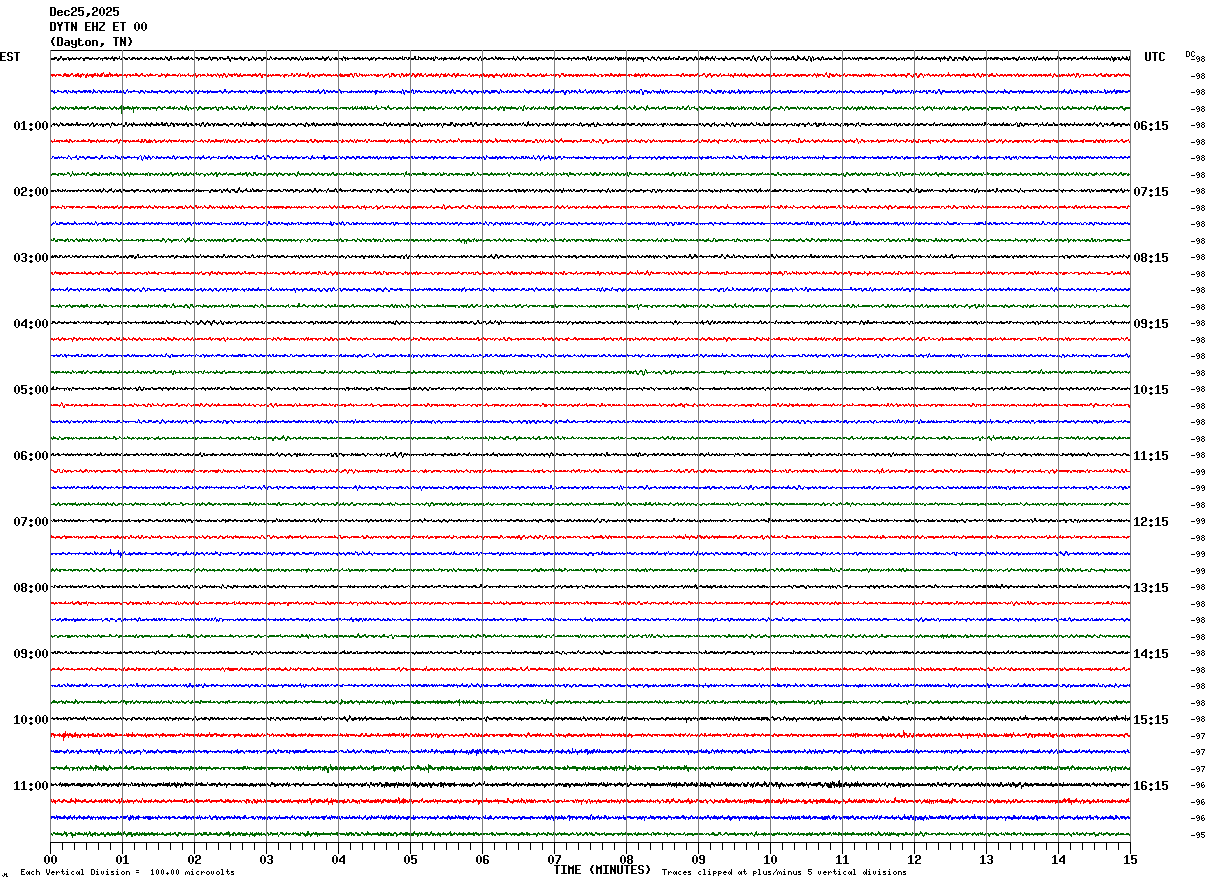1210x886 pixels.
Task: Click the location label (Dayton, TN)
Action: tap(91, 42)
